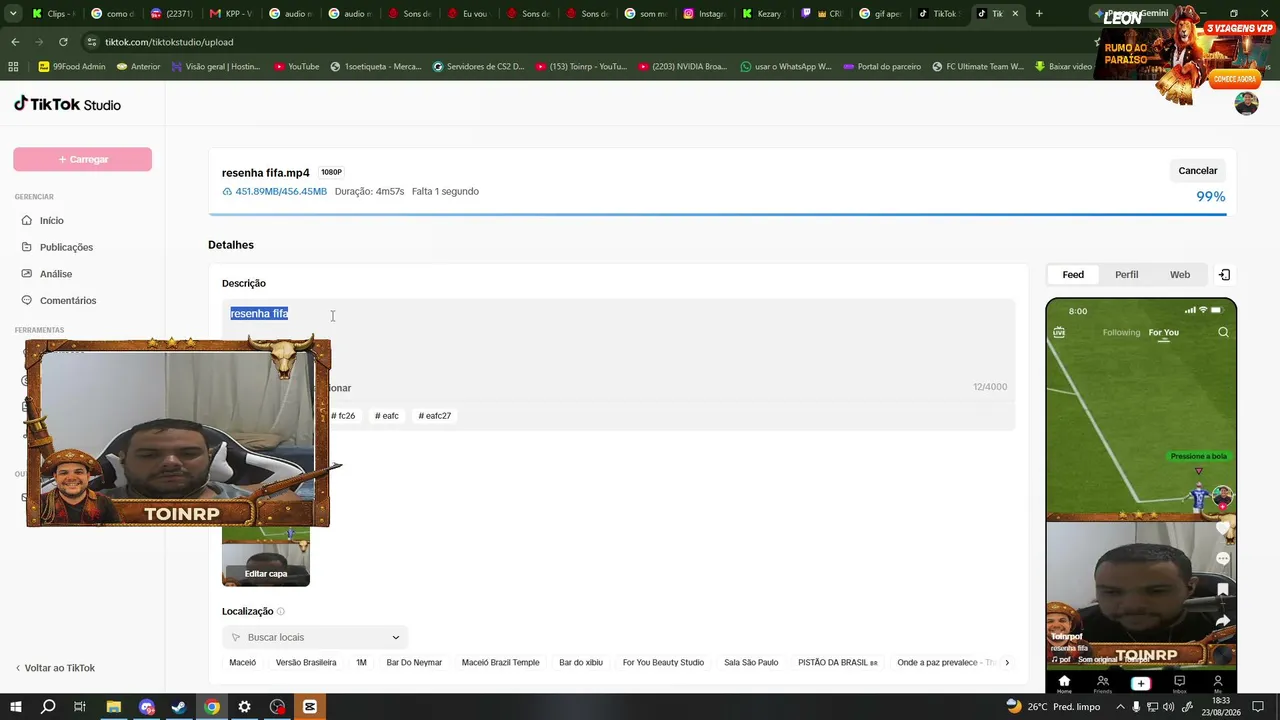Open Análise in the sidebar
Screen dimensions: 1280x720
tap(55, 274)
